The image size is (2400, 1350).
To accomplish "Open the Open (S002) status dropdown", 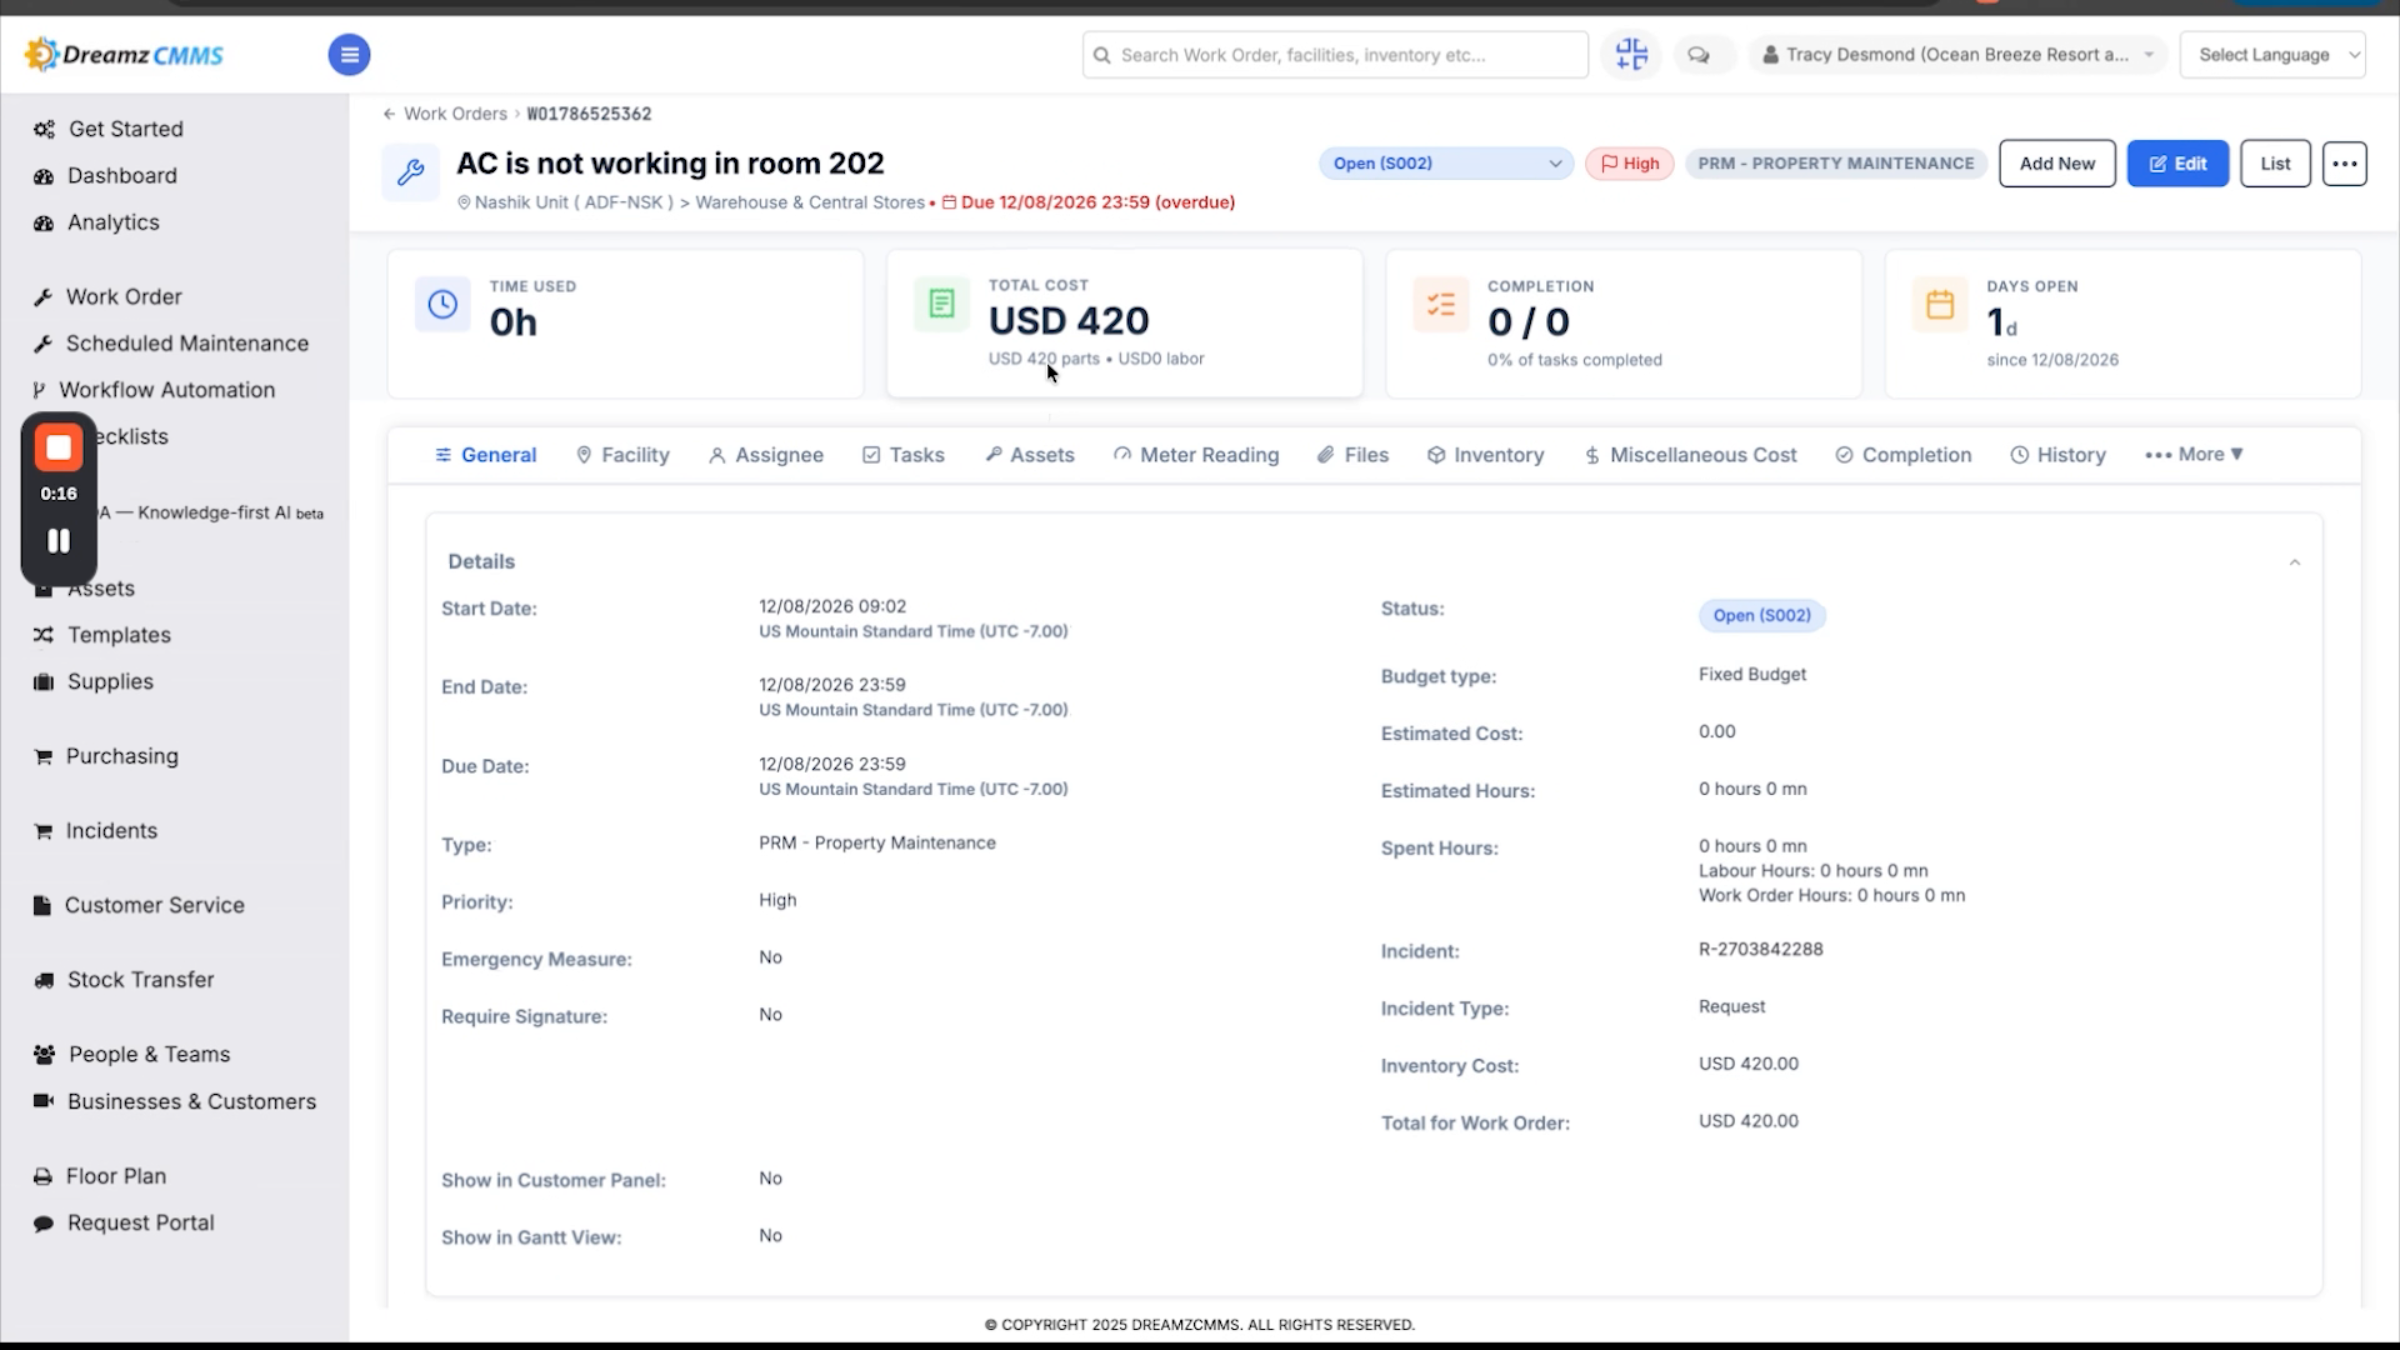I will tap(1445, 163).
